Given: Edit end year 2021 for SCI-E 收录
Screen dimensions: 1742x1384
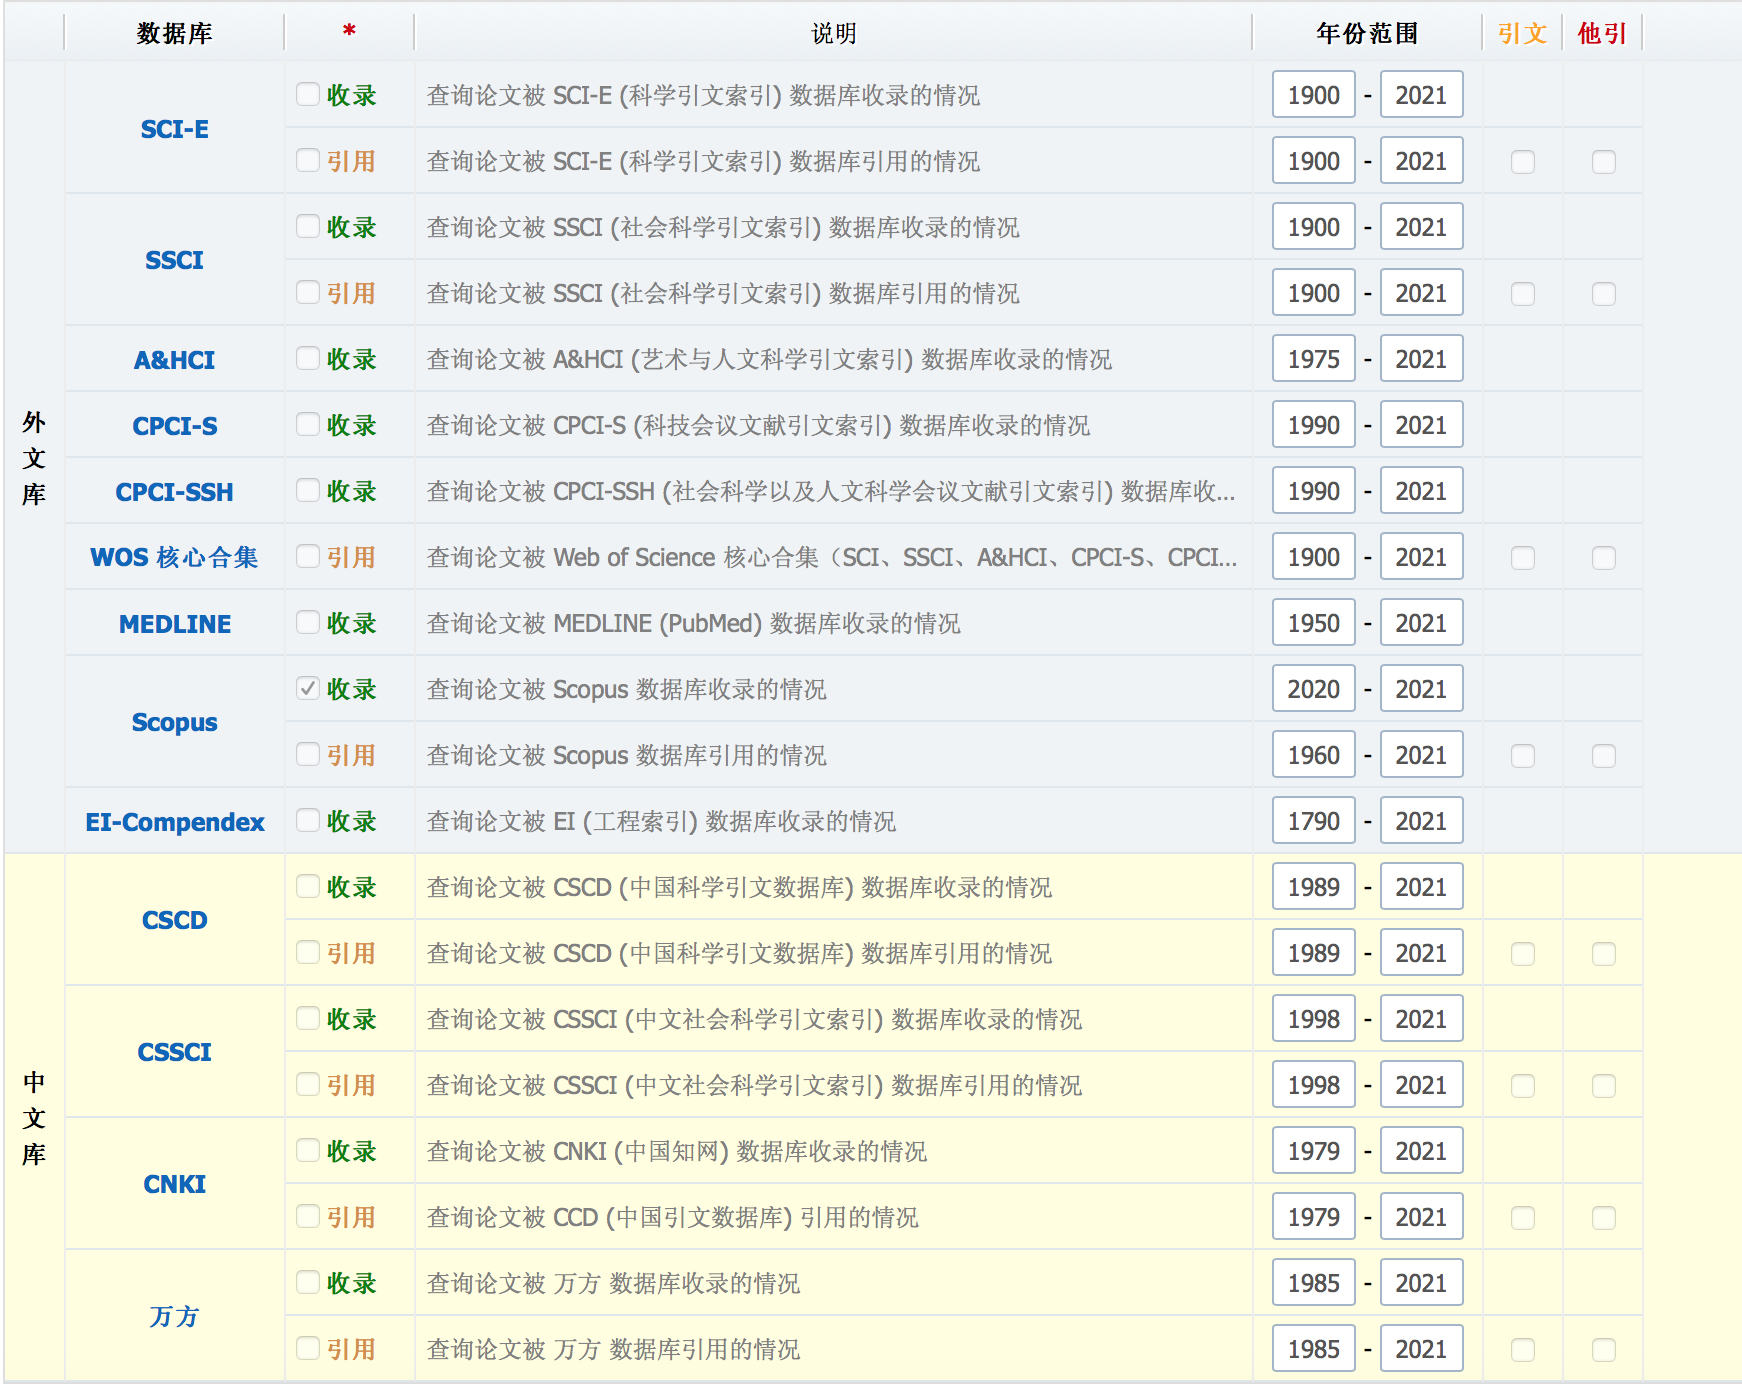Looking at the screenshot, I should (1422, 95).
